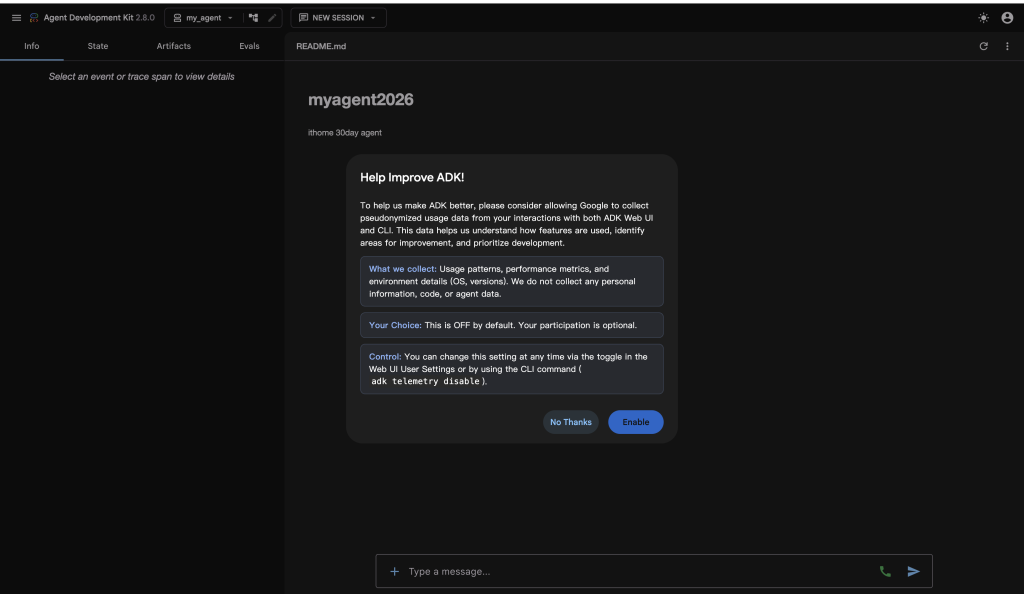Open the hamburger side menu

[x=16, y=18]
